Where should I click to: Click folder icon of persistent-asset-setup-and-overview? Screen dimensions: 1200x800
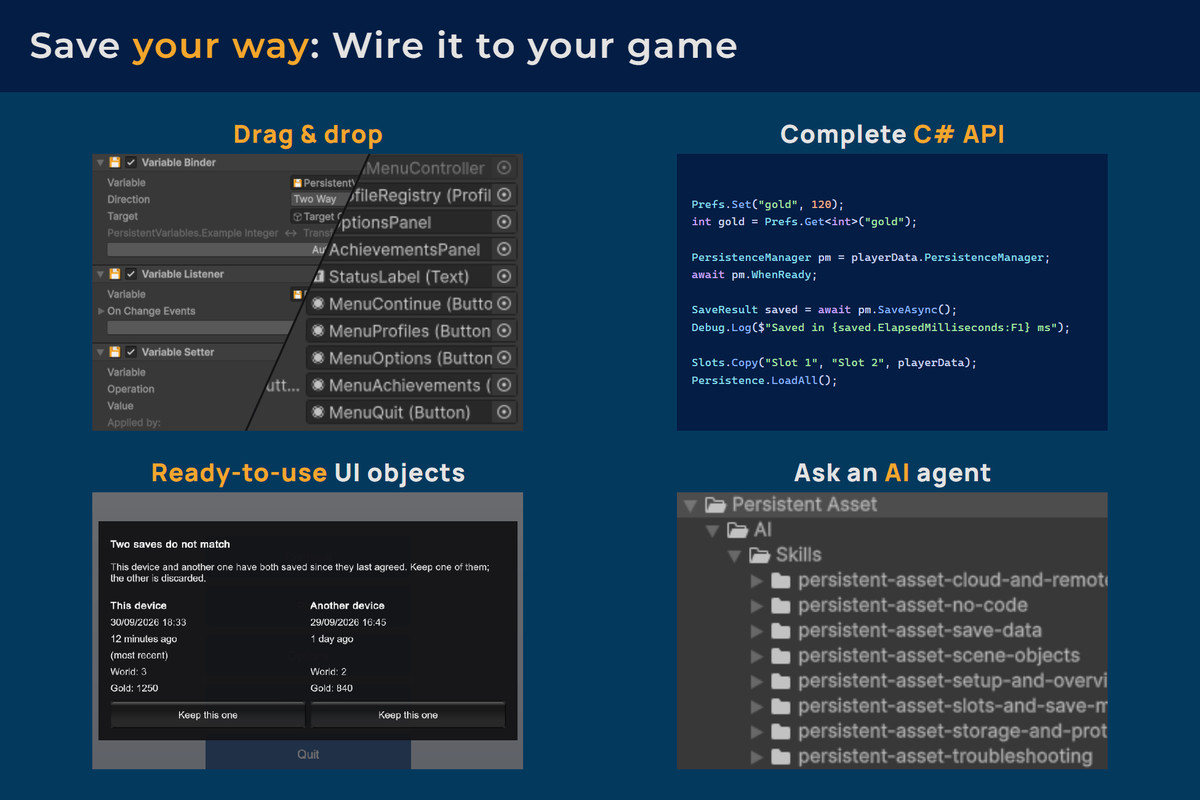(x=781, y=681)
